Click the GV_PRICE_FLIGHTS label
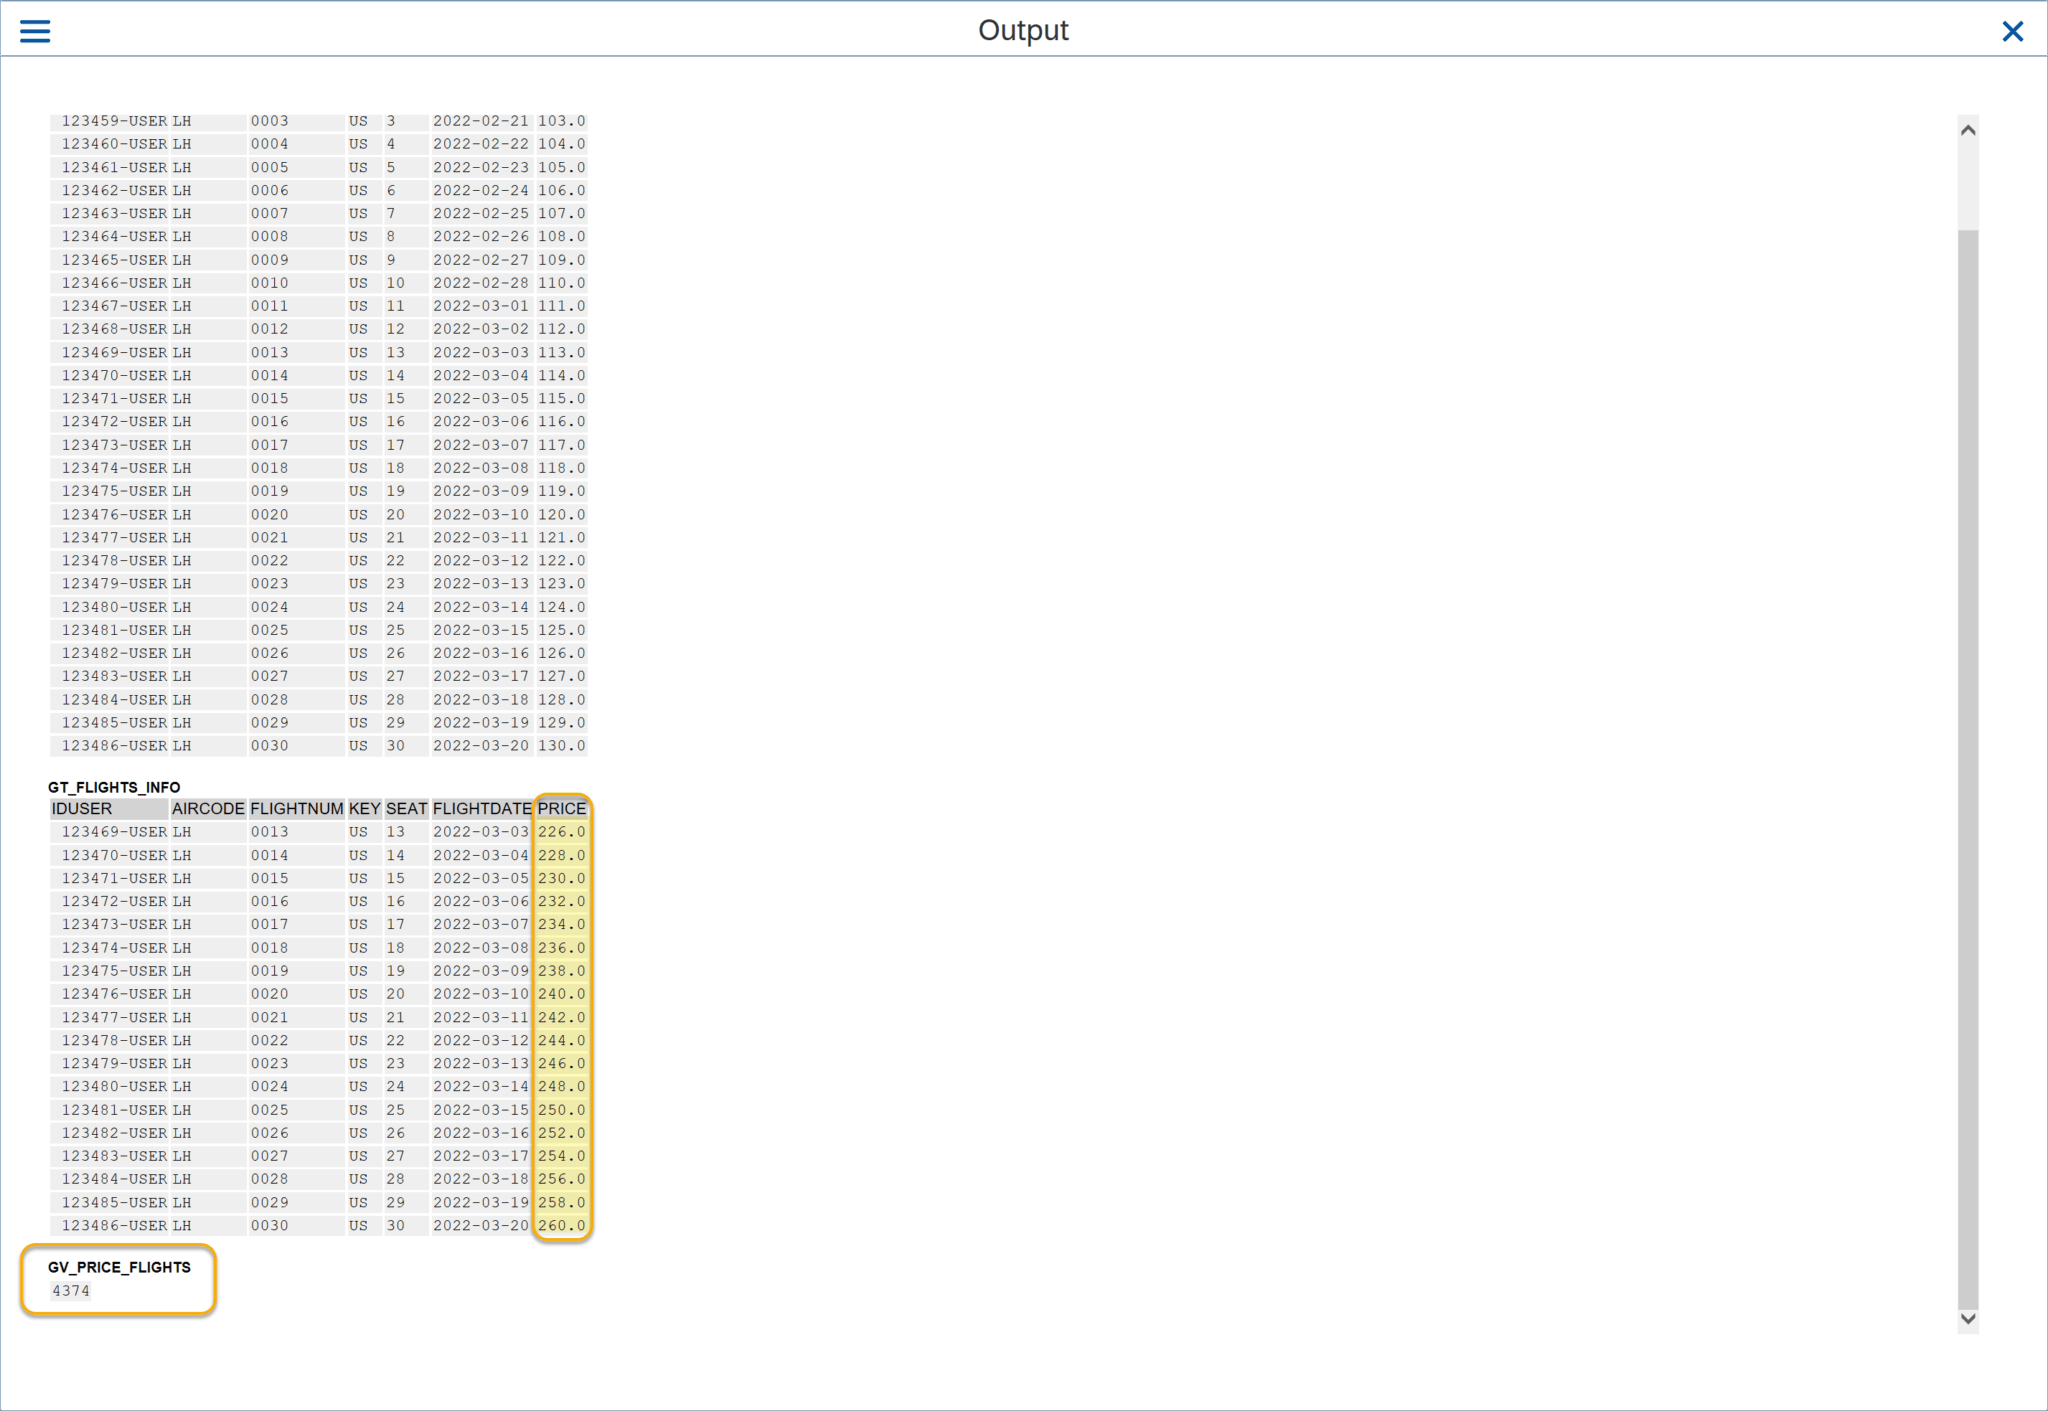This screenshot has width=2048, height=1411. tap(119, 1267)
